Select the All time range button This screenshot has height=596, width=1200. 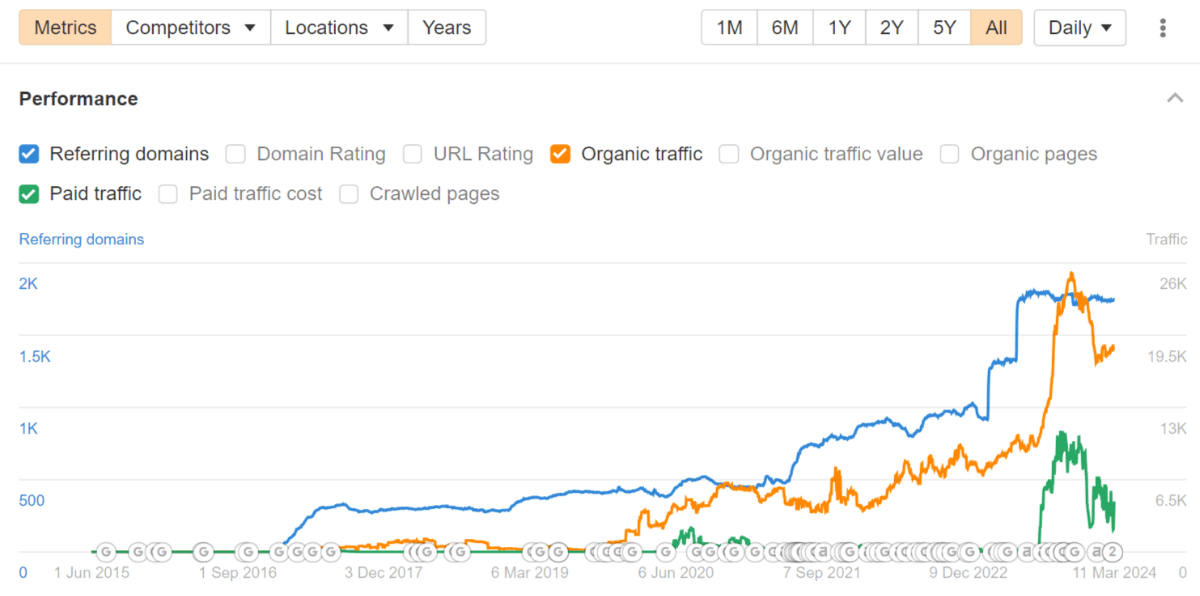996,28
